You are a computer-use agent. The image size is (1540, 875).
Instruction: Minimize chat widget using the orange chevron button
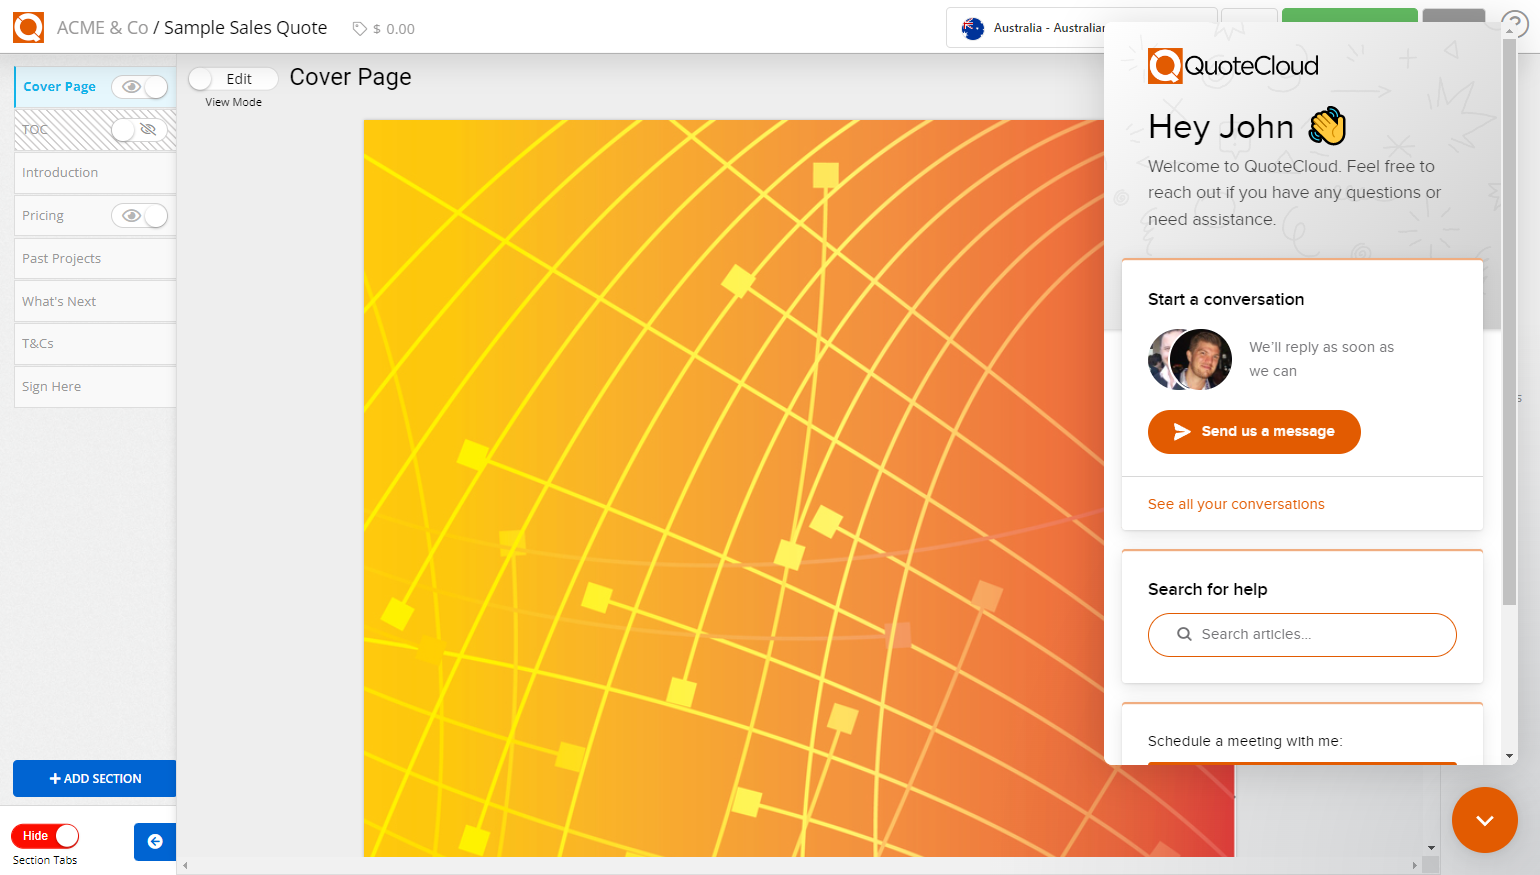click(x=1484, y=820)
